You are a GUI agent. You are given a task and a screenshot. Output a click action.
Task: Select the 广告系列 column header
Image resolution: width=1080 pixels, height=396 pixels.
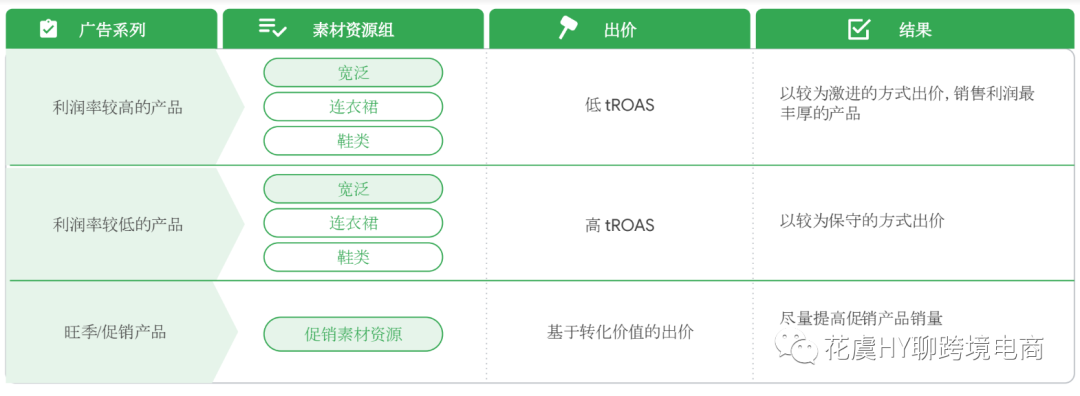click(x=112, y=29)
